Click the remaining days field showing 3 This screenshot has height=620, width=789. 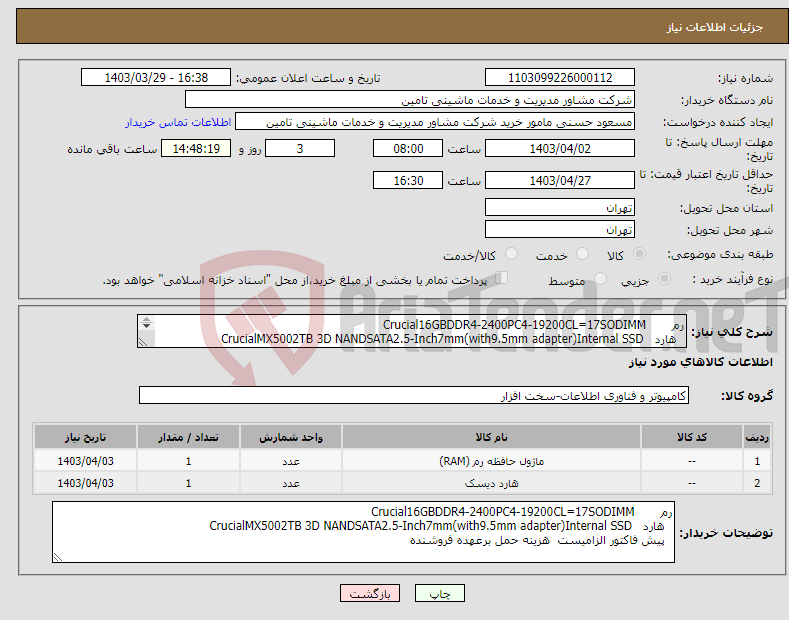pyautogui.click(x=300, y=148)
